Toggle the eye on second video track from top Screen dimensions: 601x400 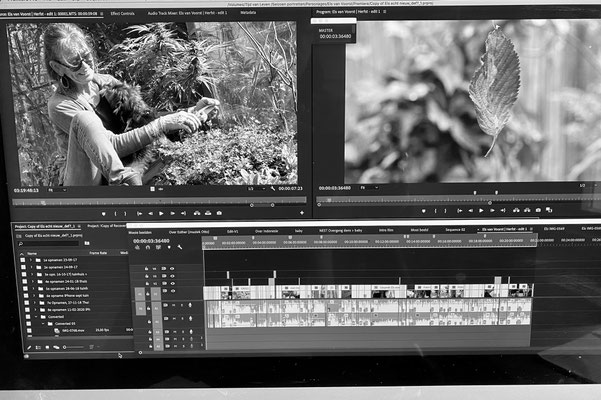[x=172, y=276]
